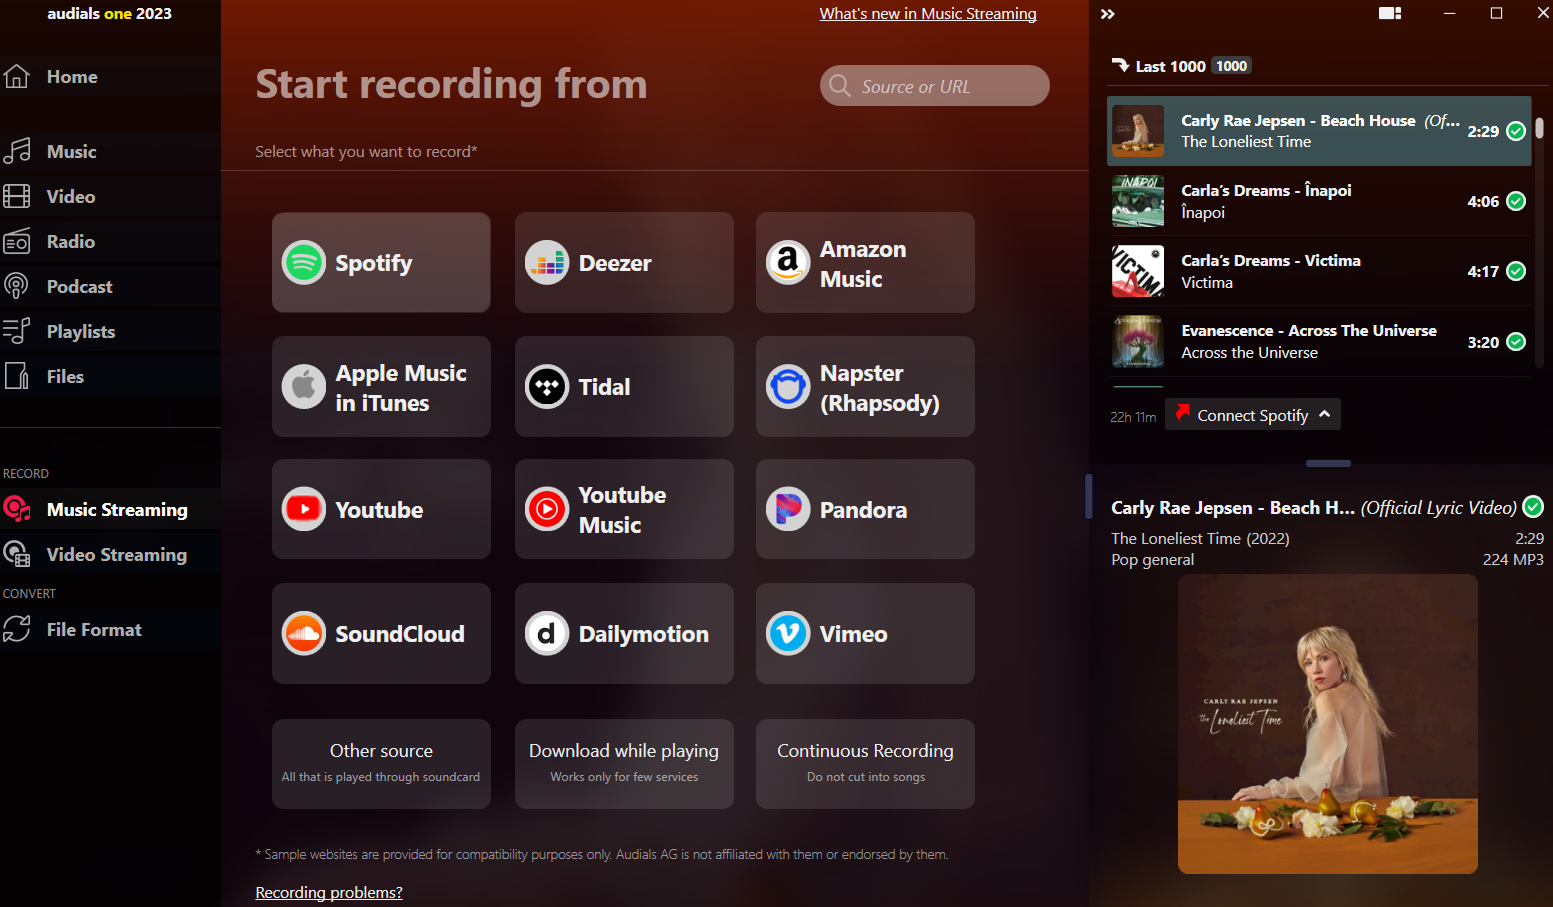Select Download while playing option
1553x907 pixels.
pos(624,764)
